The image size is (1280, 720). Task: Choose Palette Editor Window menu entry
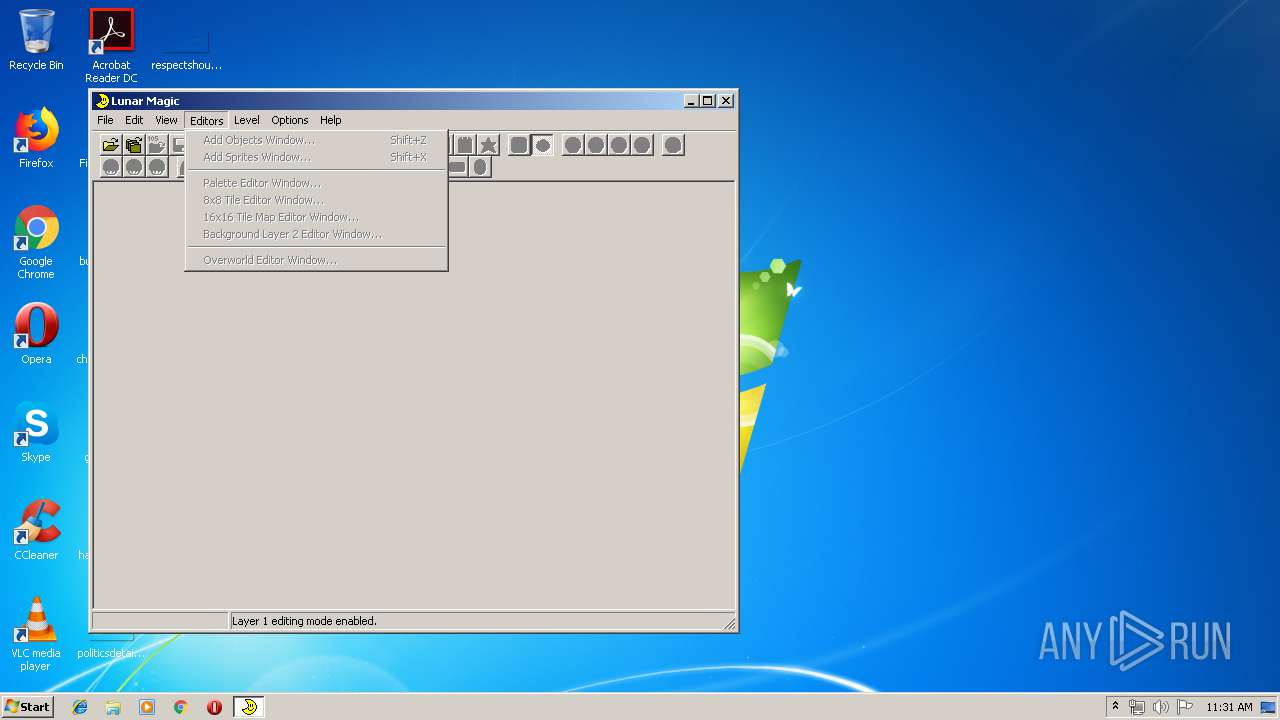(316, 183)
